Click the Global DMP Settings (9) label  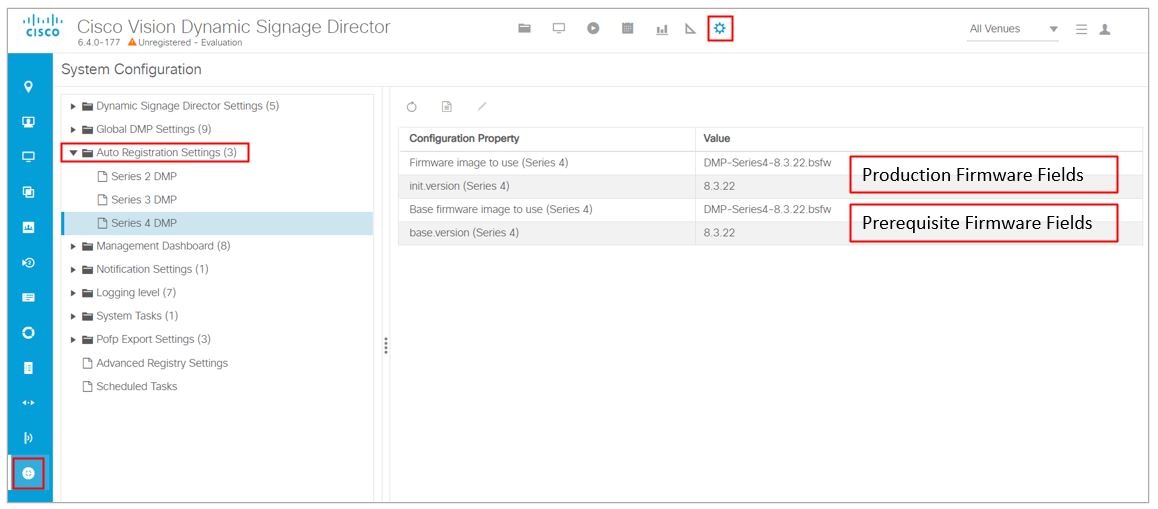[x=154, y=129]
